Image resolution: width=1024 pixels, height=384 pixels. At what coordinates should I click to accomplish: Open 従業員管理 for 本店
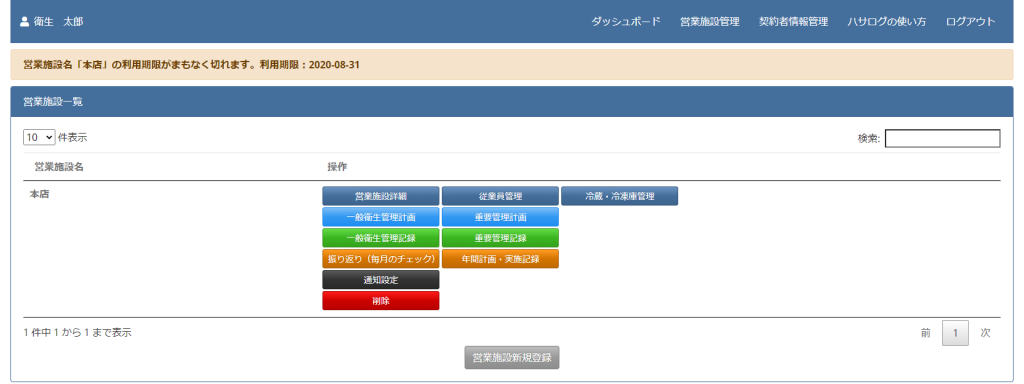point(500,196)
